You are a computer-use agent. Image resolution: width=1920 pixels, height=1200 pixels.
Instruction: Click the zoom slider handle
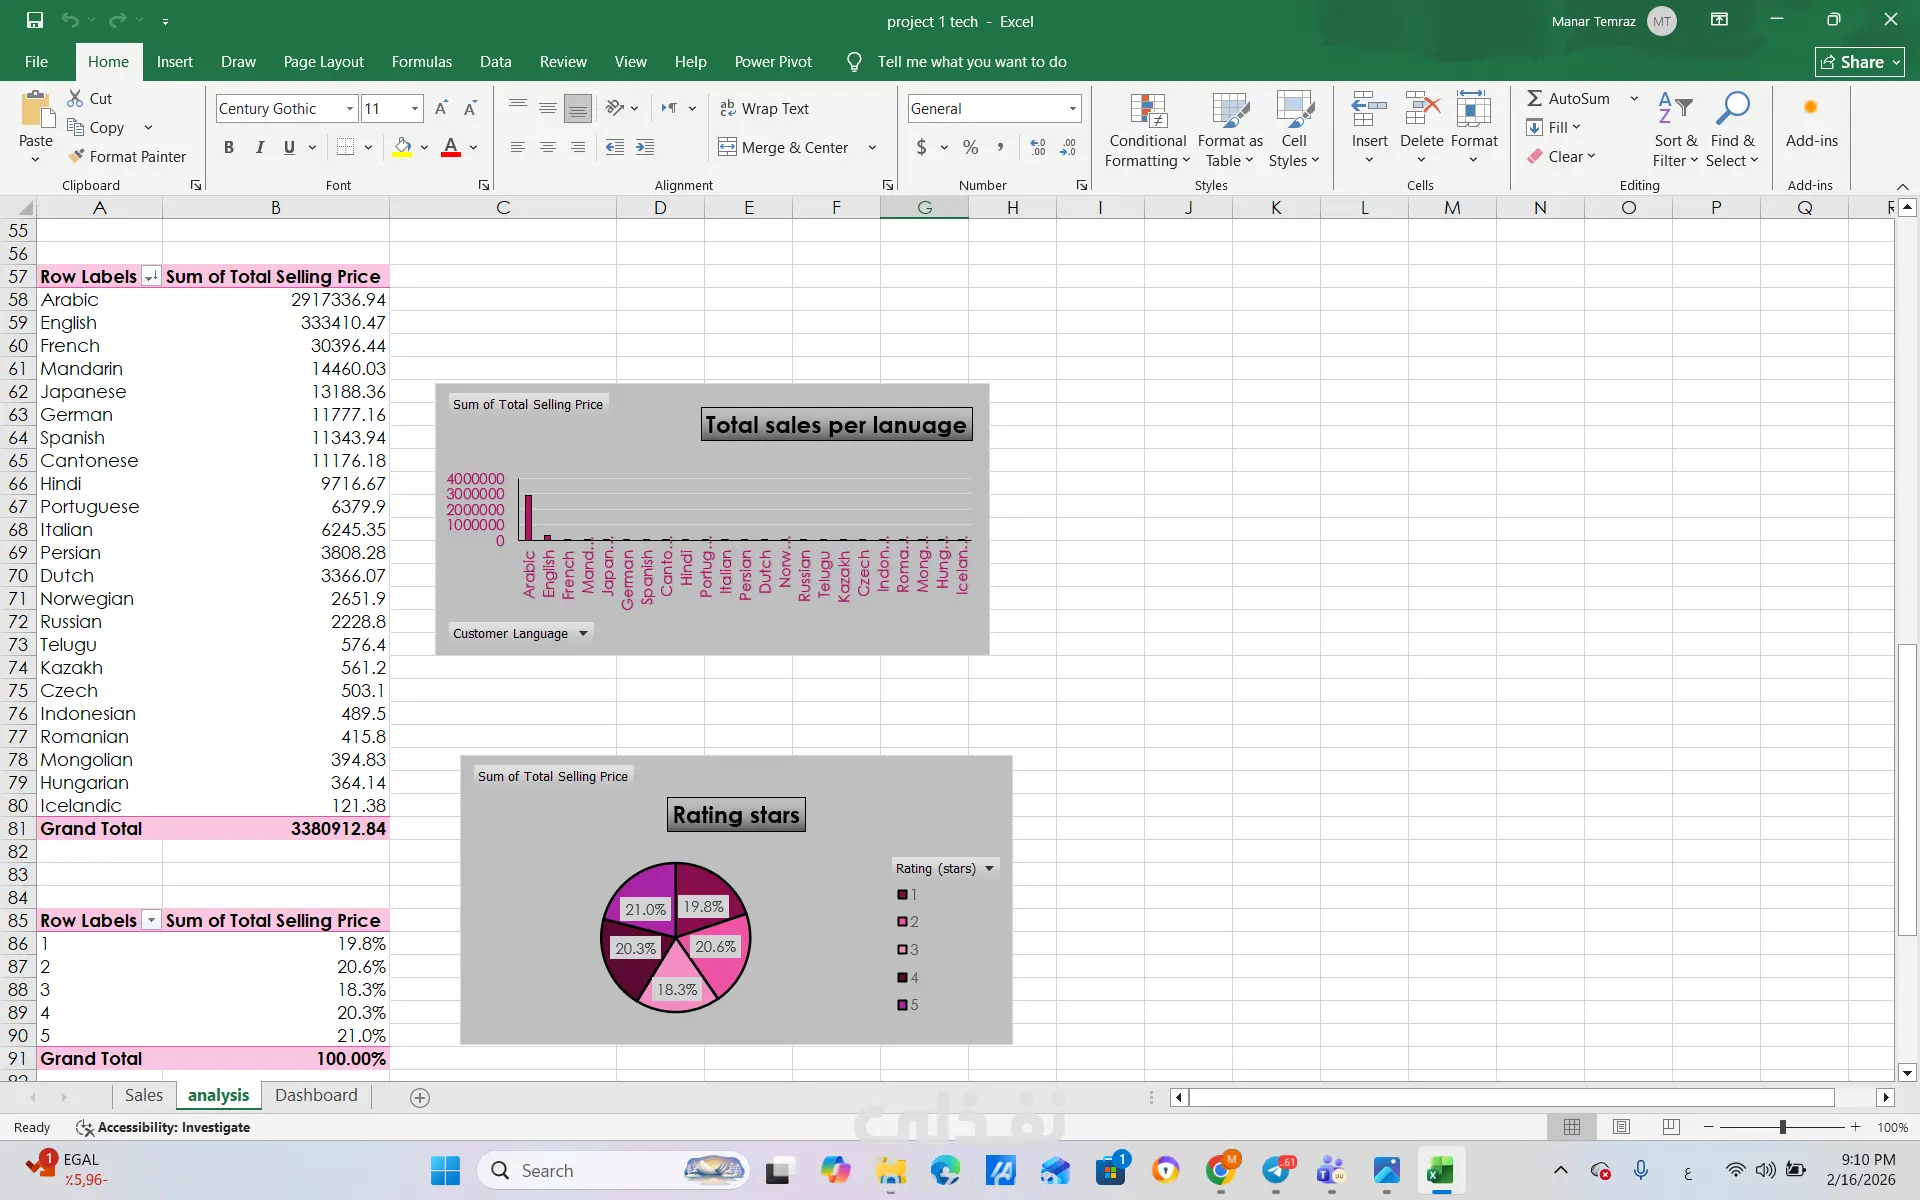pyautogui.click(x=1782, y=1127)
